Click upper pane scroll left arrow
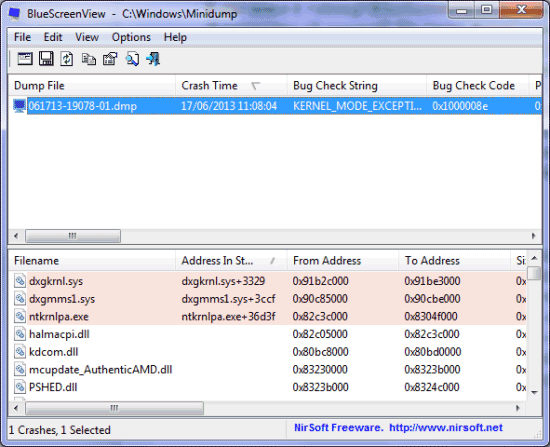Screen dimensions: 550x447 (x=16, y=236)
